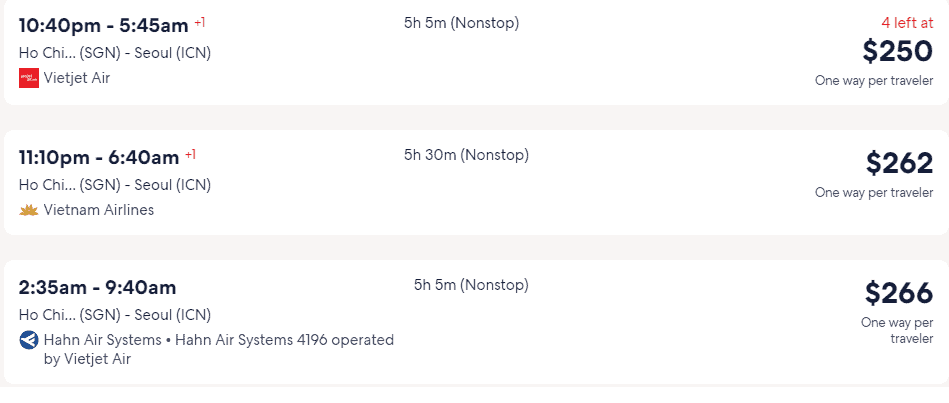Click the Vietjet Air airline name
The image size is (949, 403).
pyautogui.click(x=77, y=78)
